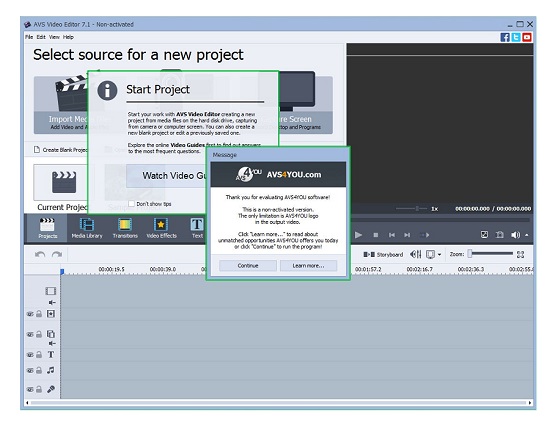Viewport: 550px width, 423px height.
Task: Mute the preview volume speaker
Action: pyautogui.click(x=515, y=235)
